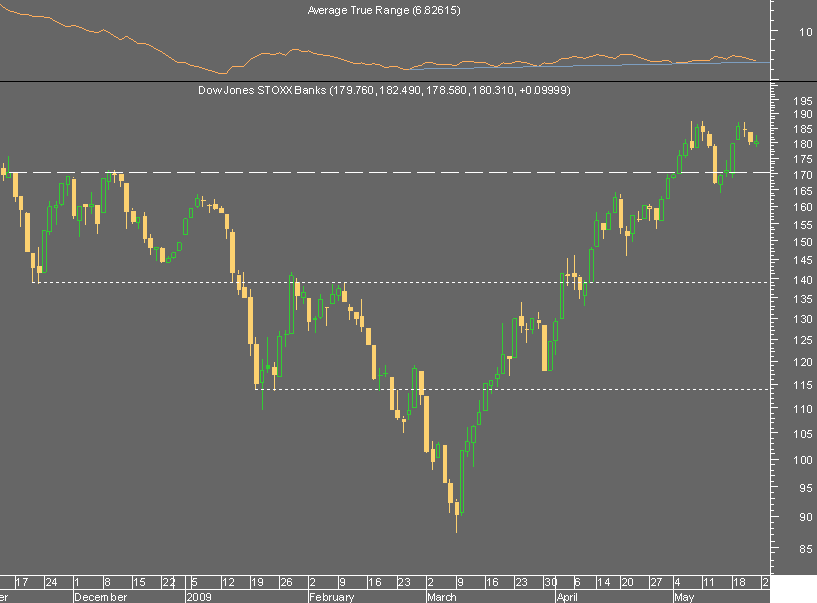This screenshot has height=603, width=817.
Task: Select the "170" price axis label
Action: tap(802, 175)
